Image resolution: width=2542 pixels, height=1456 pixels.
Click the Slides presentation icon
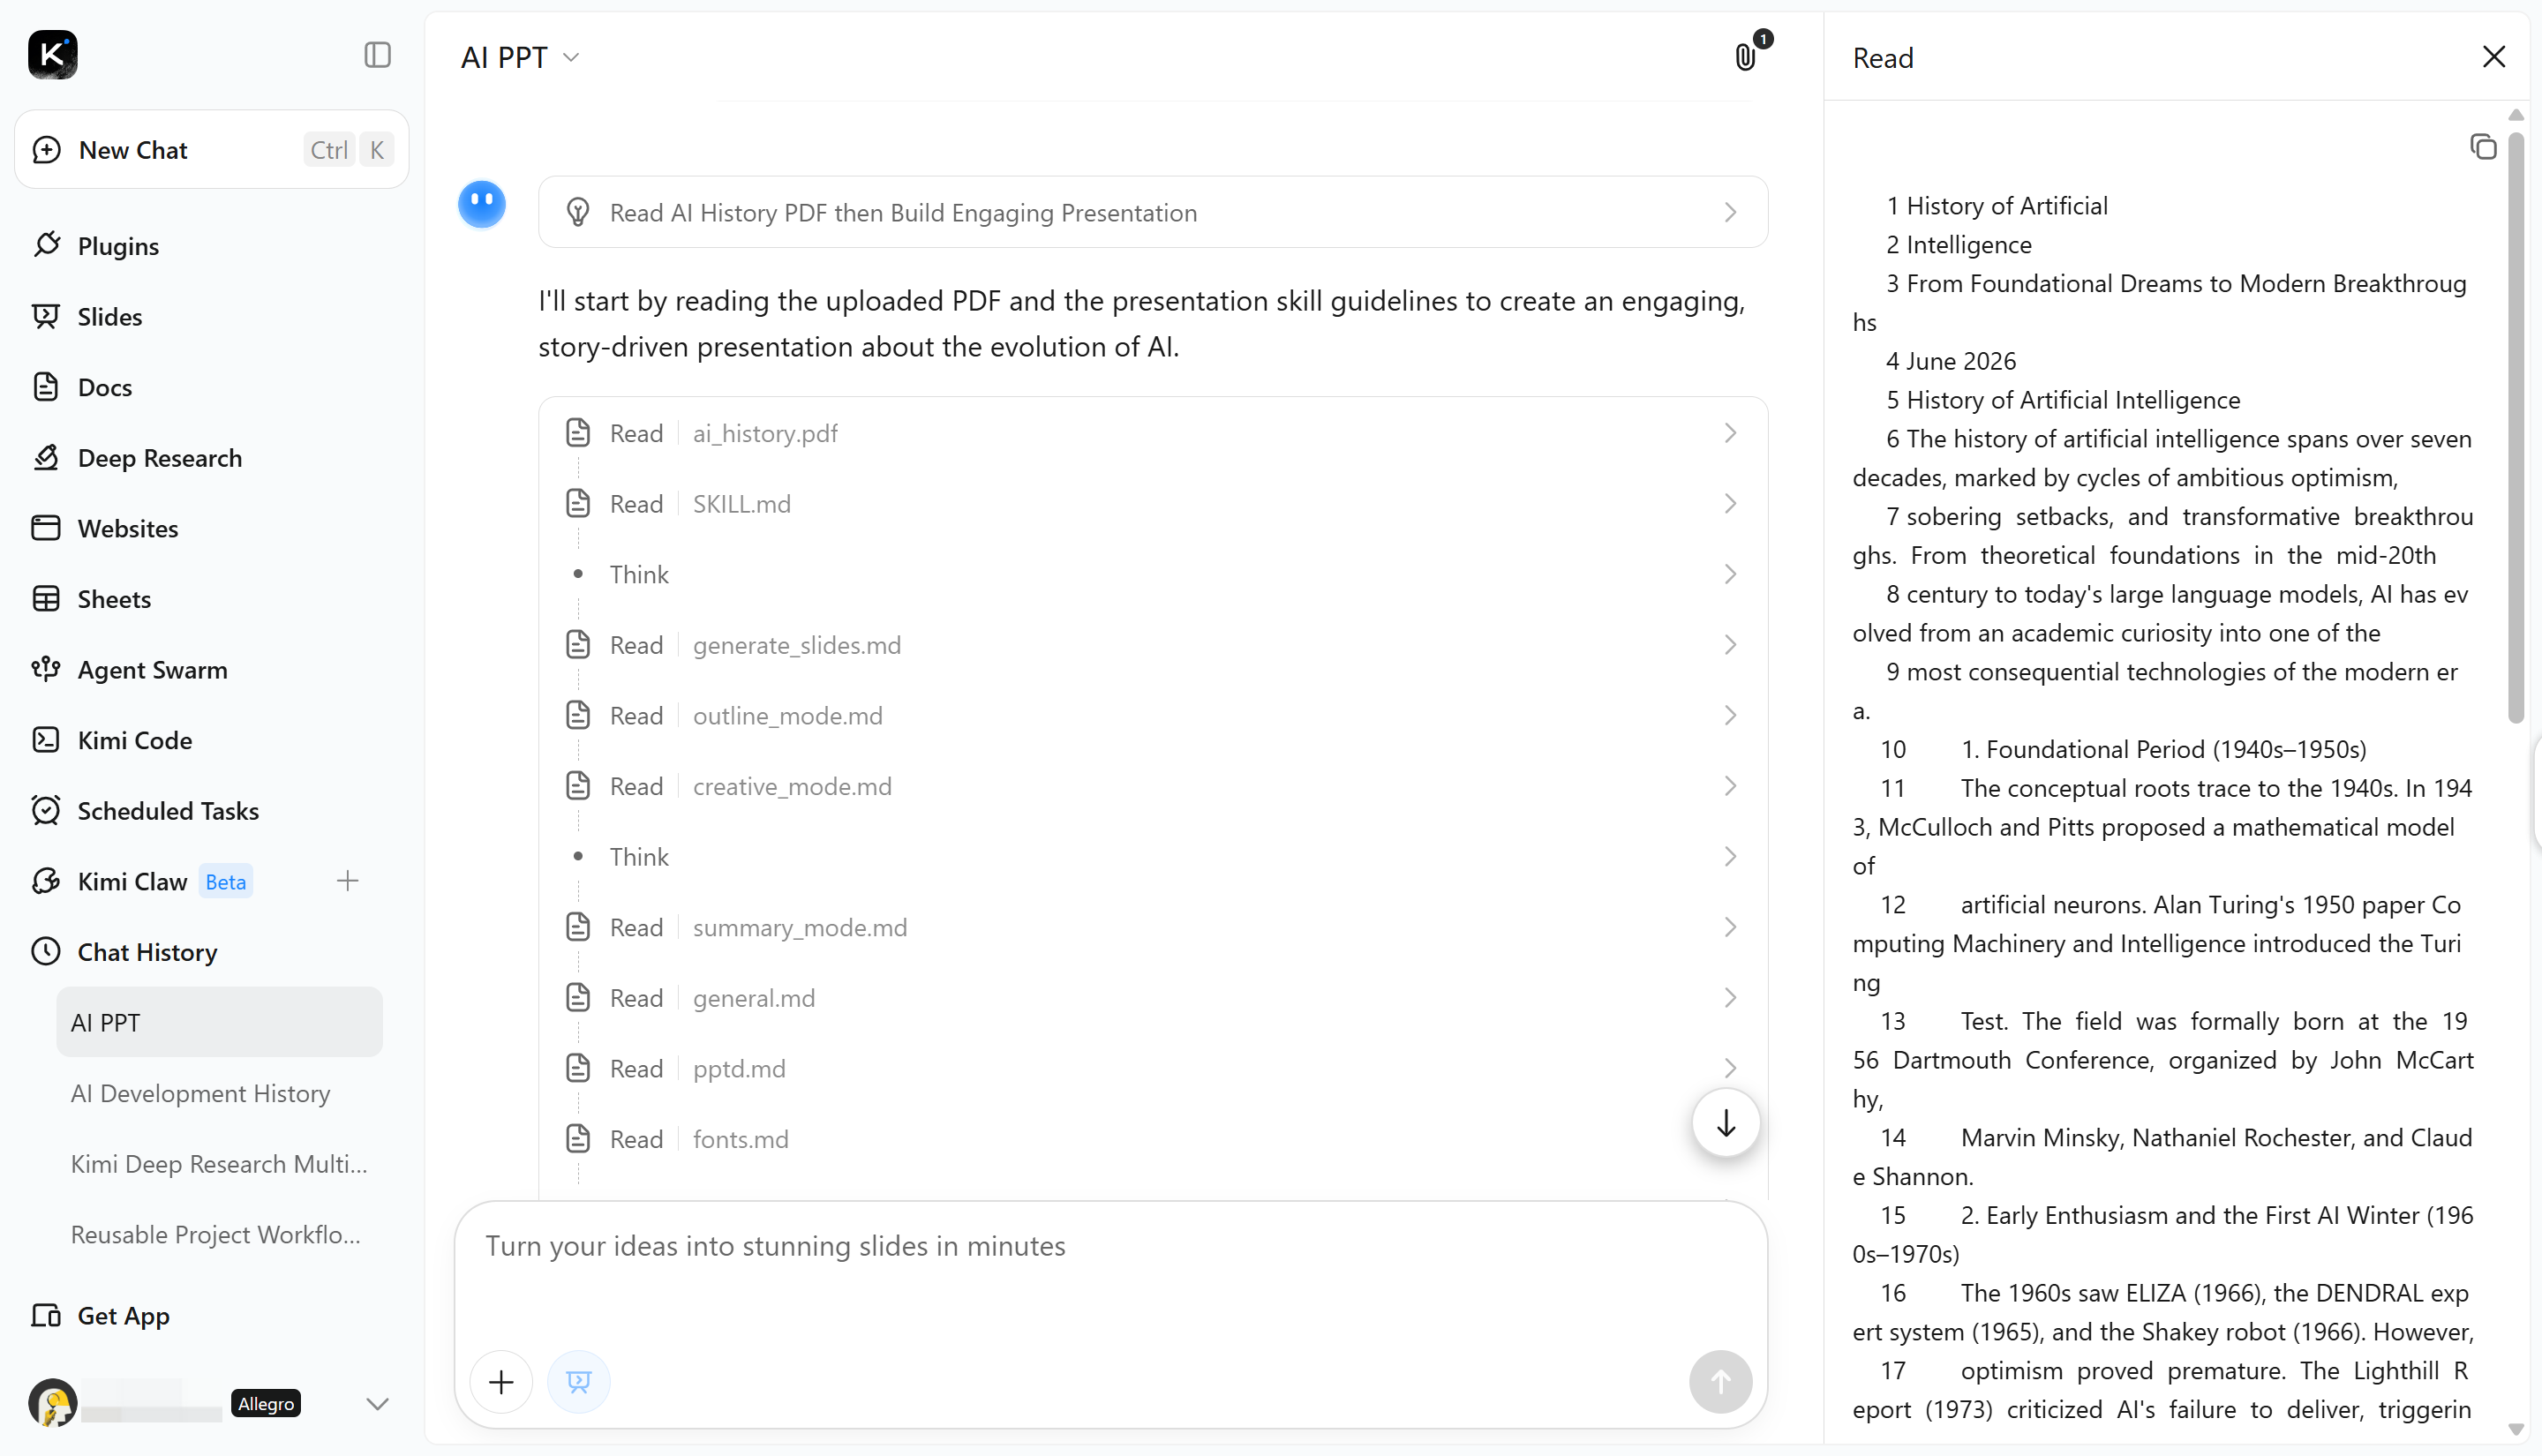[x=46, y=317]
